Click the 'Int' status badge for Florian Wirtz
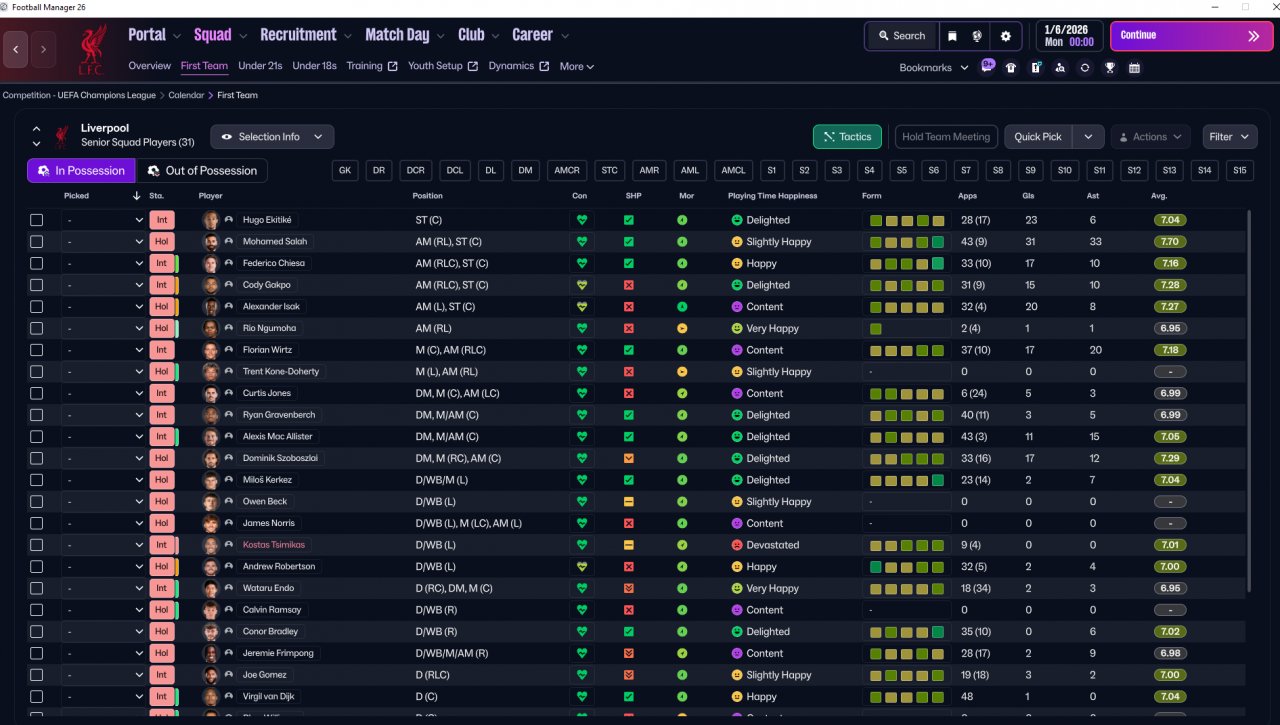Screen dimensions: 1280x725 tap(161, 350)
